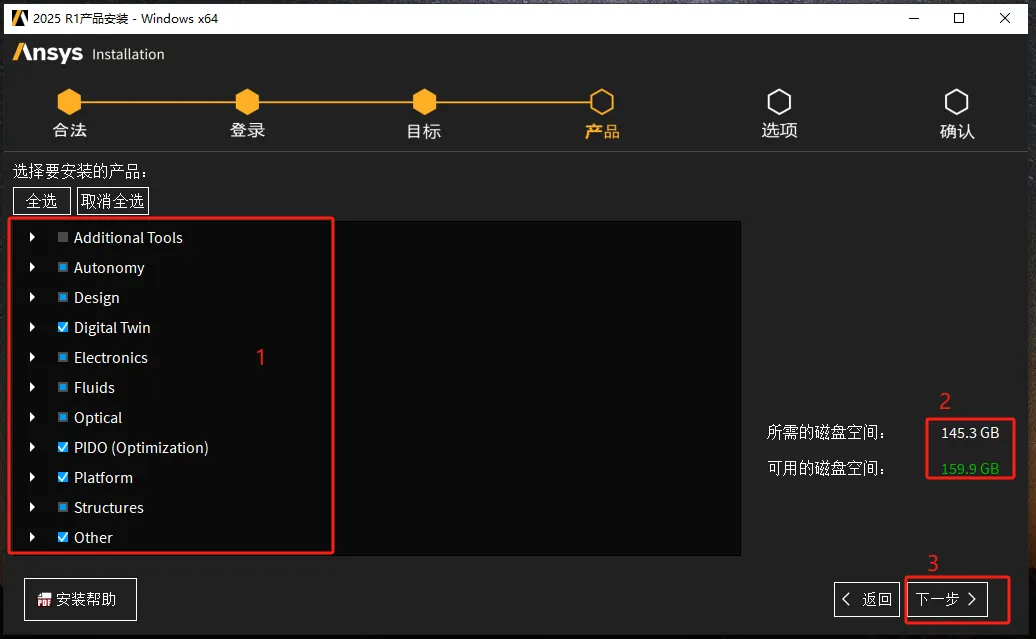Toggle the Fluids checkbox
Screen dimensions: 1036x639
tap(63, 387)
